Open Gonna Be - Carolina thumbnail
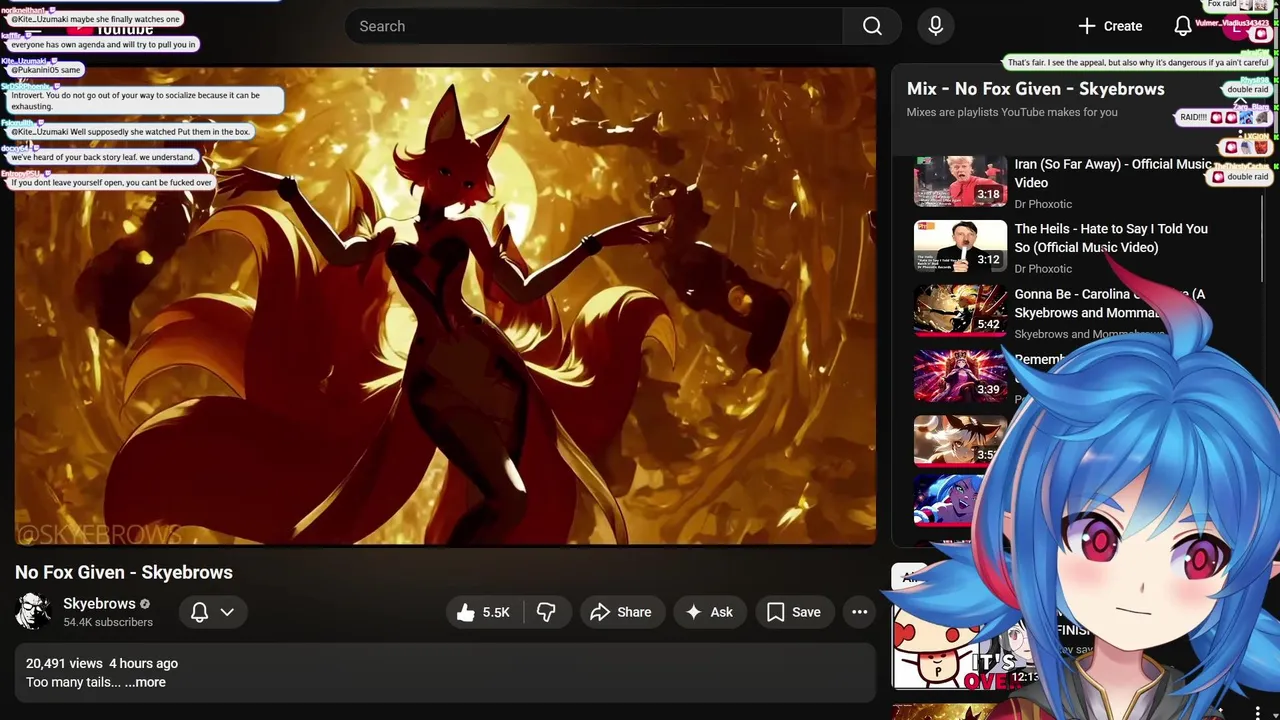The image size is (1280, 720). 960,311
